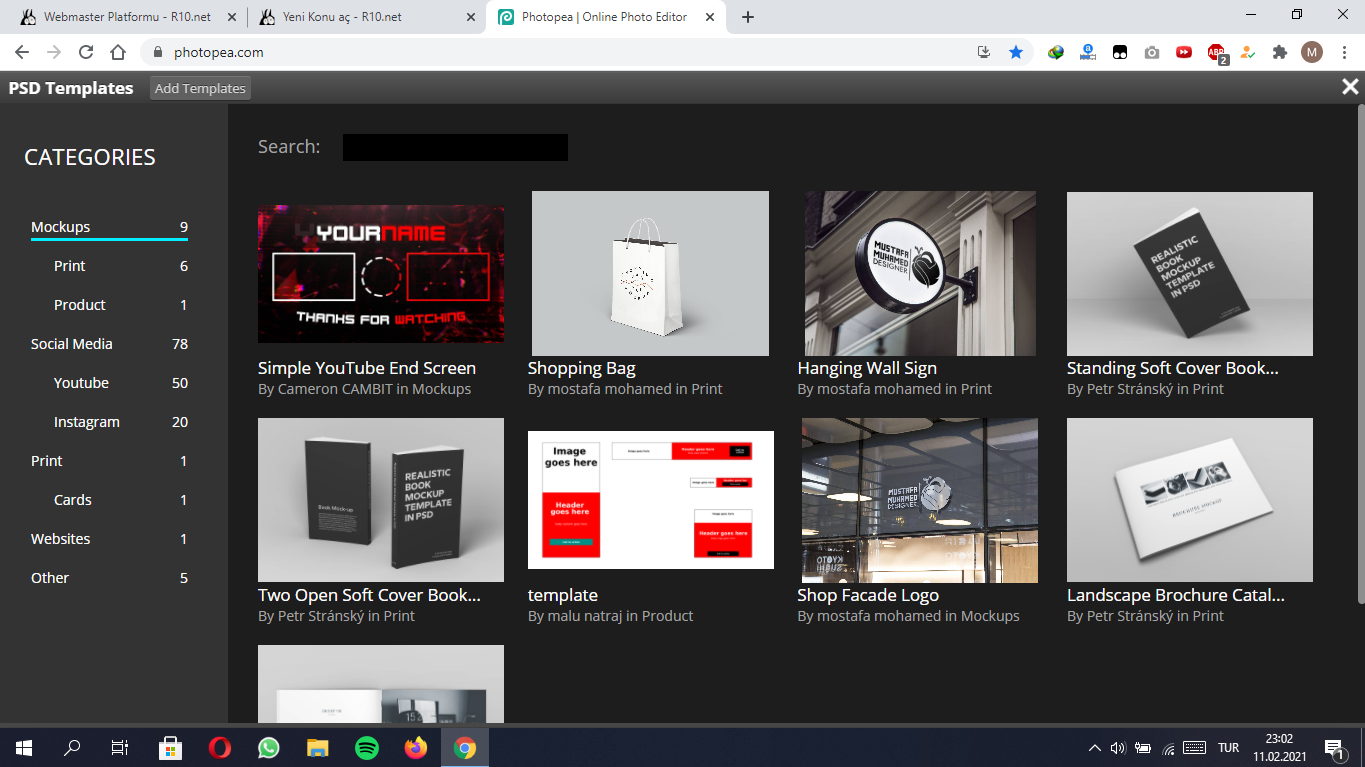This screenshot has height=767, width=1365.
Task: Close the Photopea browser tab
Action: 708,17
